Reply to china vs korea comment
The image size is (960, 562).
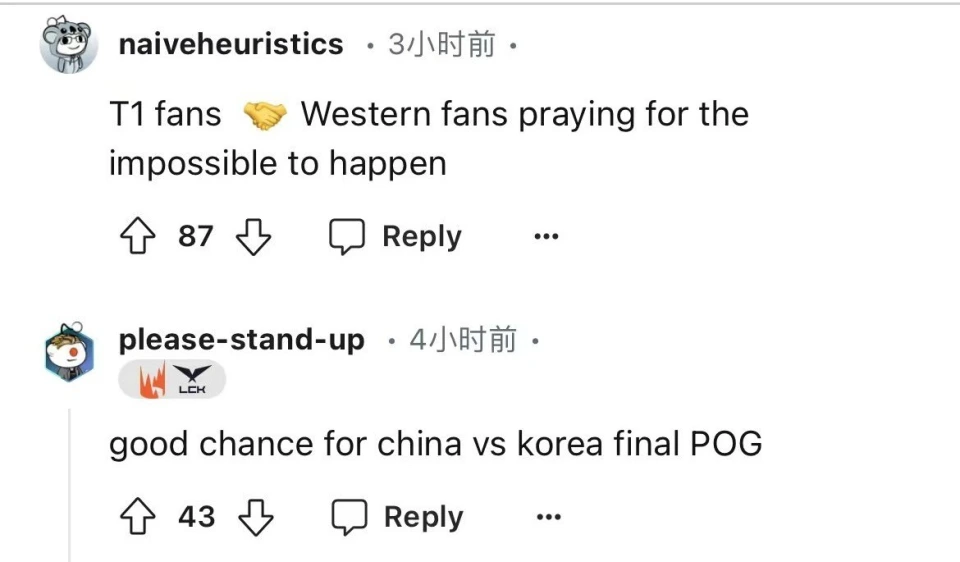pyautogui.click(x=398, y=517)
